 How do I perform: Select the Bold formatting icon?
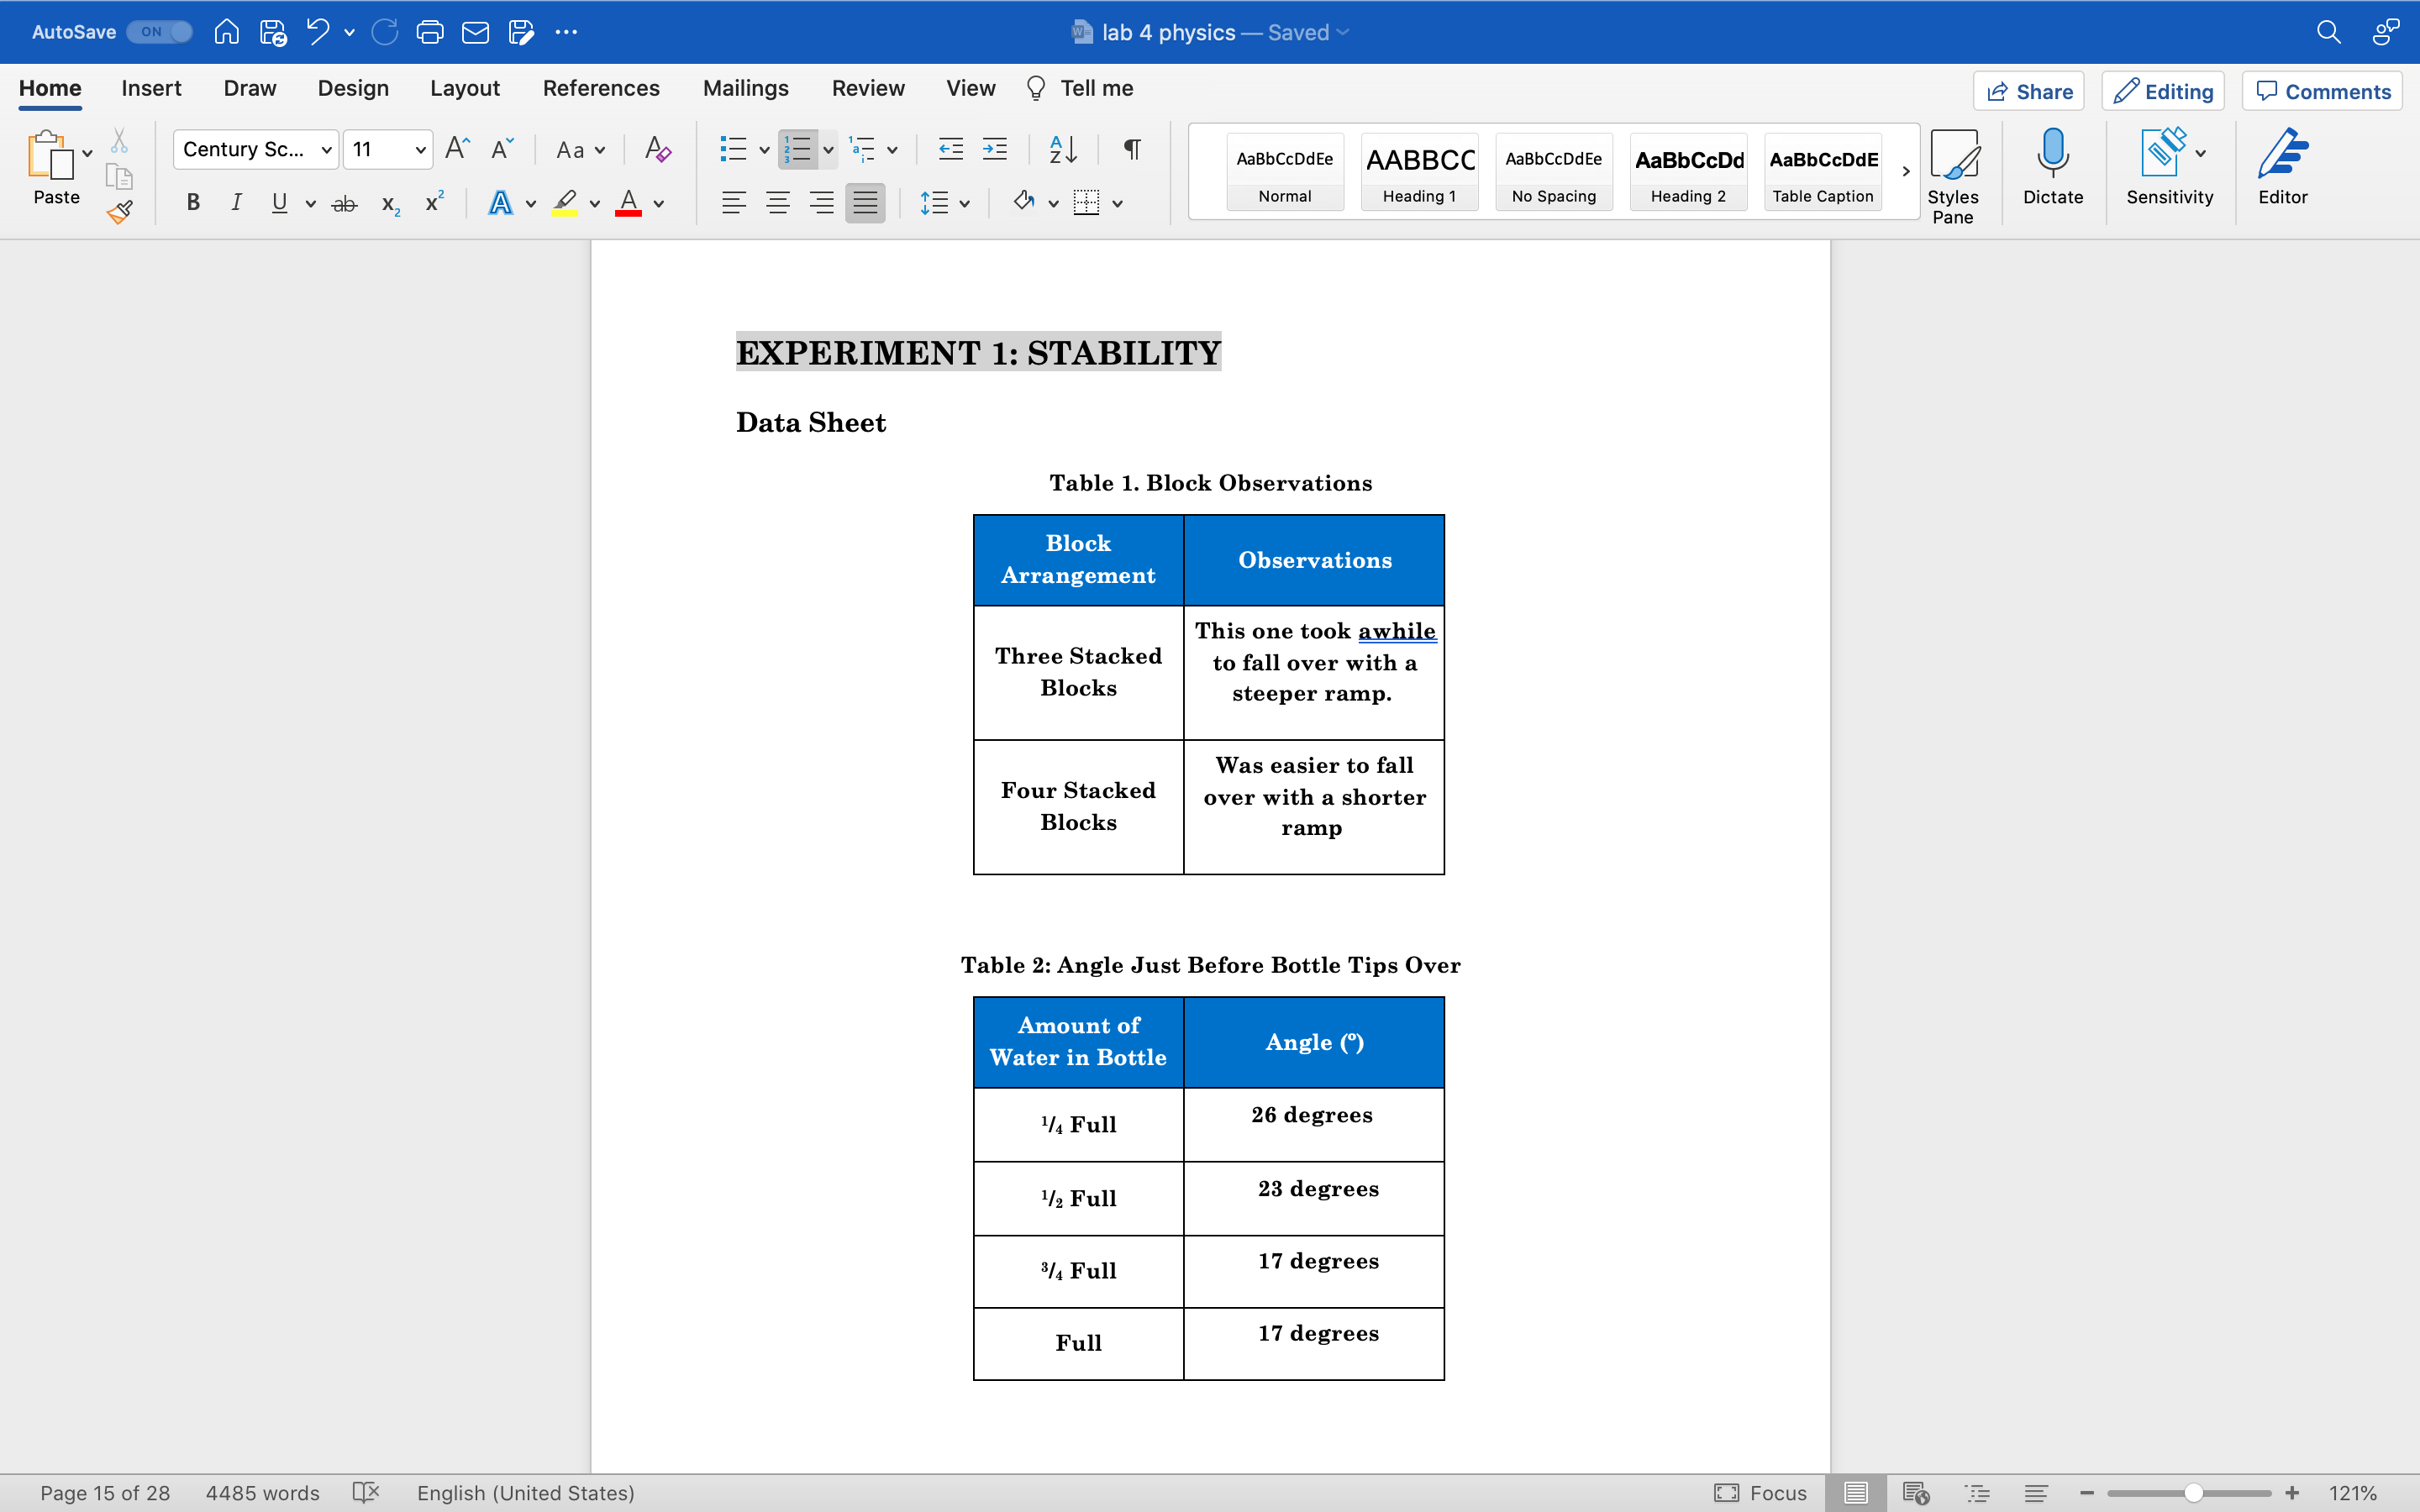pyautogui.click(x=193, y=203)
